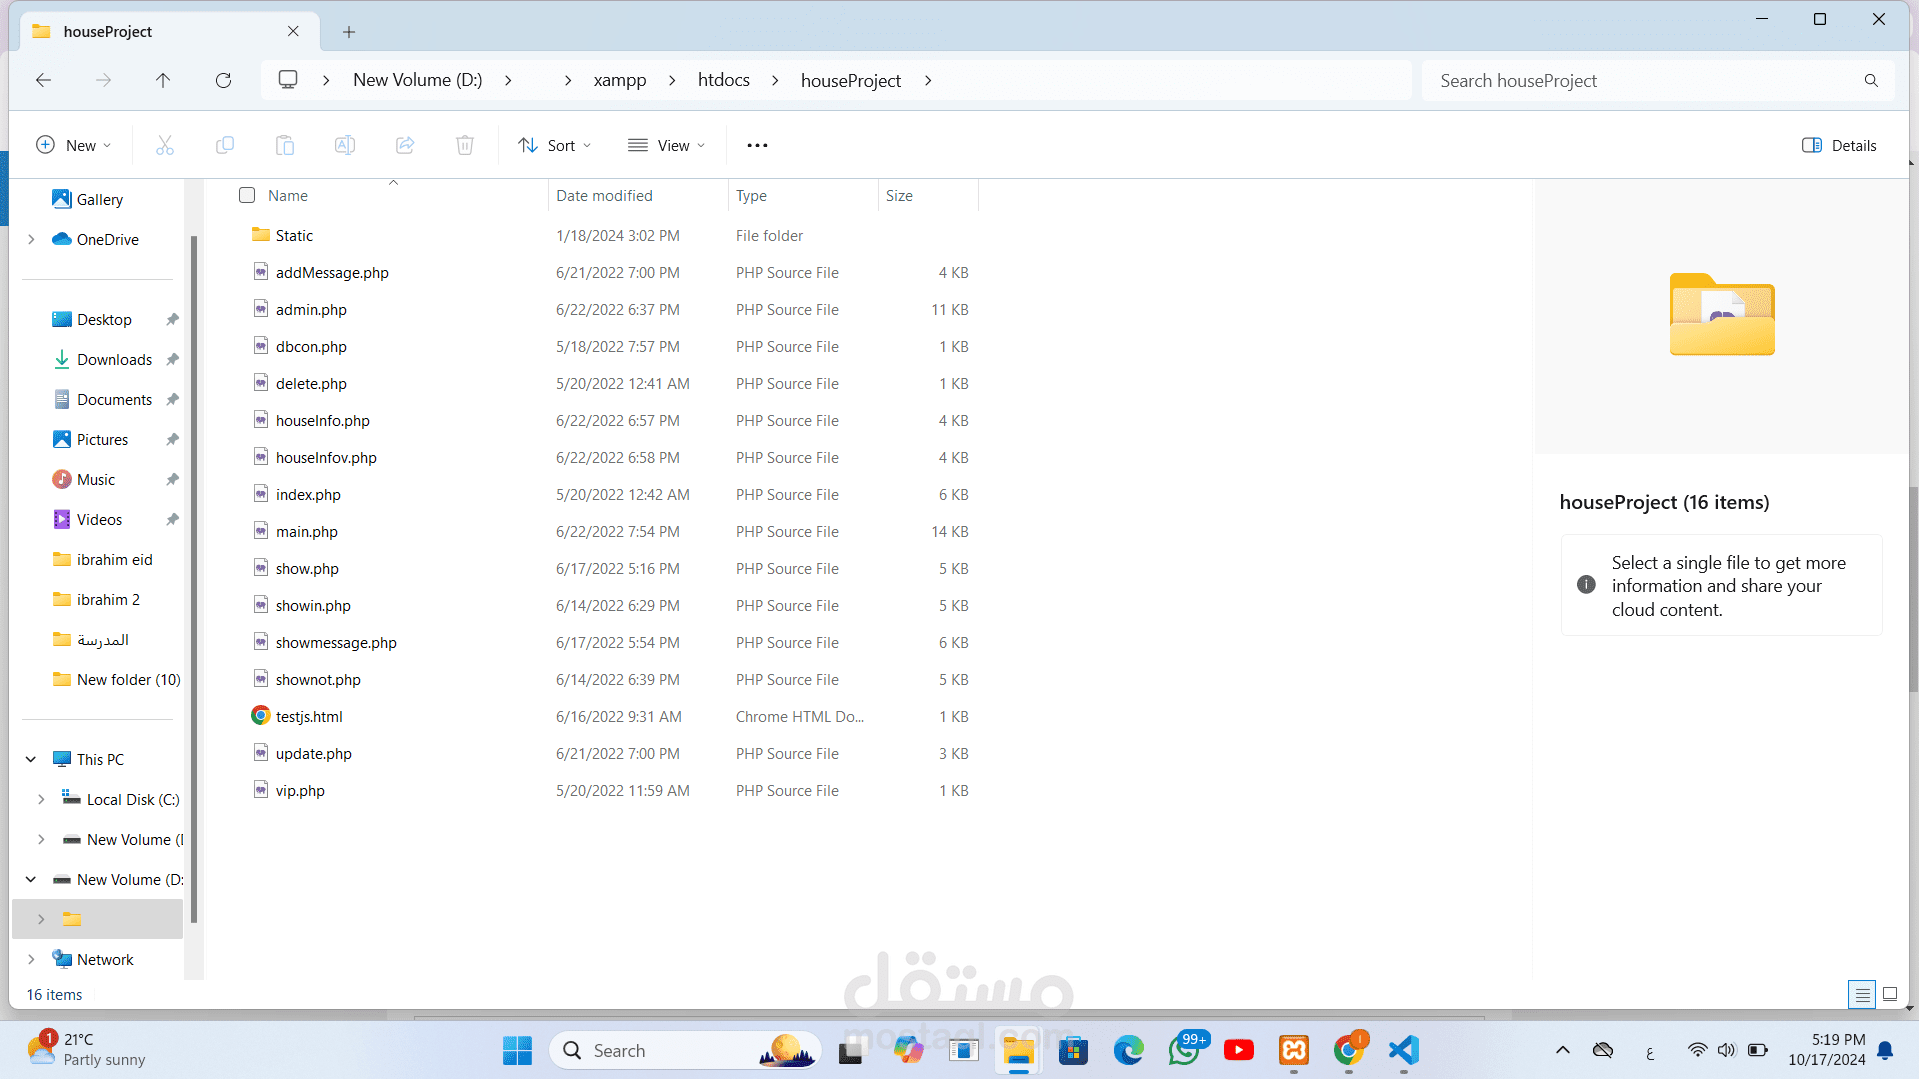Expand the Local Disk (C:) tree node
This screenshot has width=1919, height=1079.
[41, 800]
